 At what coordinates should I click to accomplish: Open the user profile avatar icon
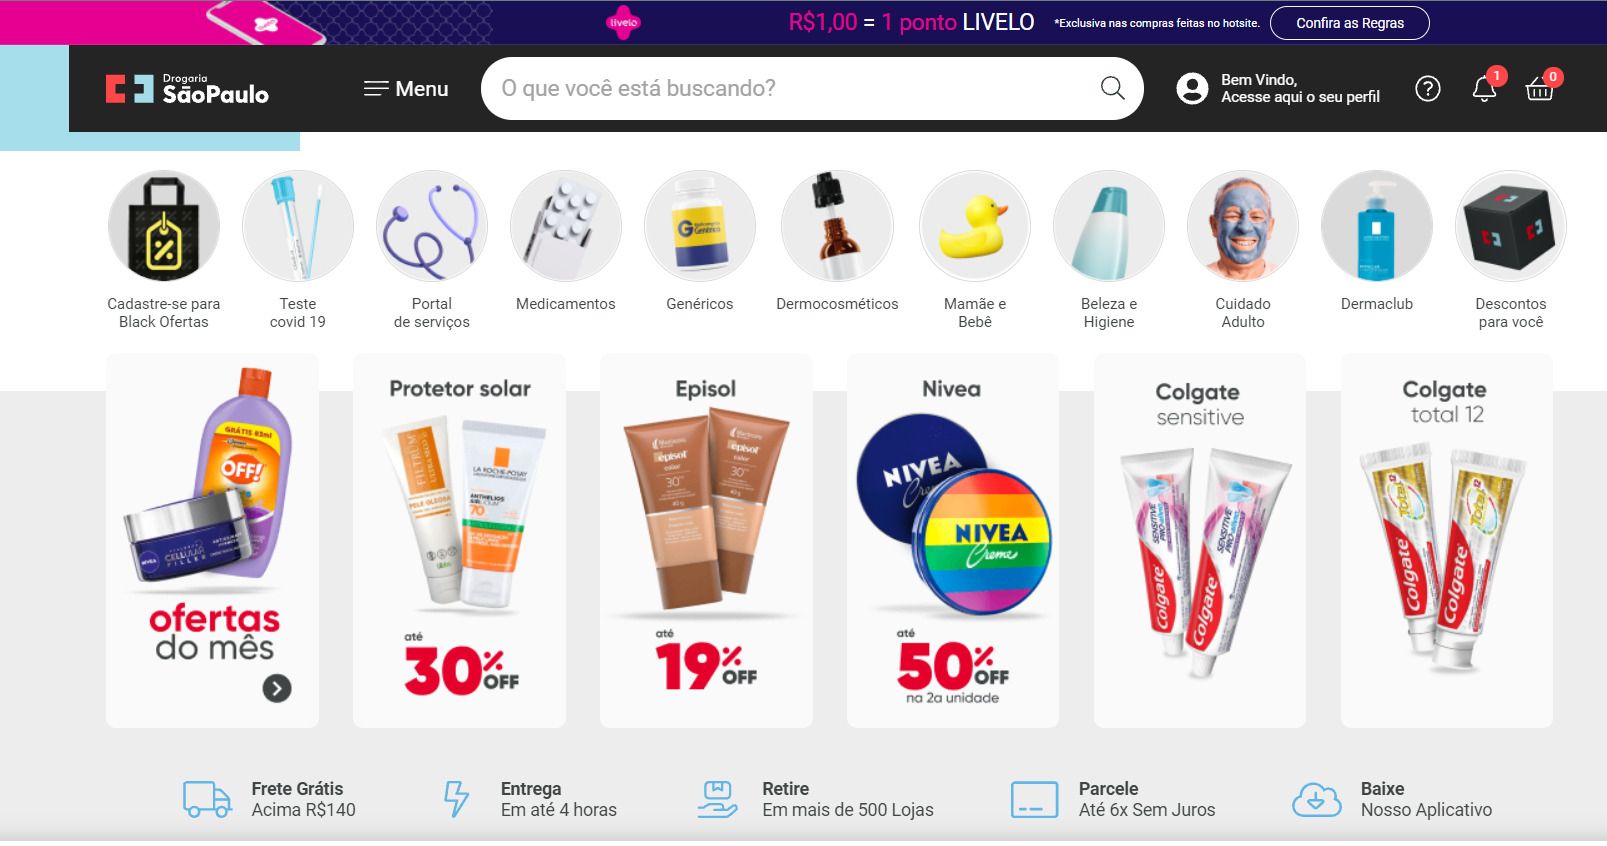1192,89
